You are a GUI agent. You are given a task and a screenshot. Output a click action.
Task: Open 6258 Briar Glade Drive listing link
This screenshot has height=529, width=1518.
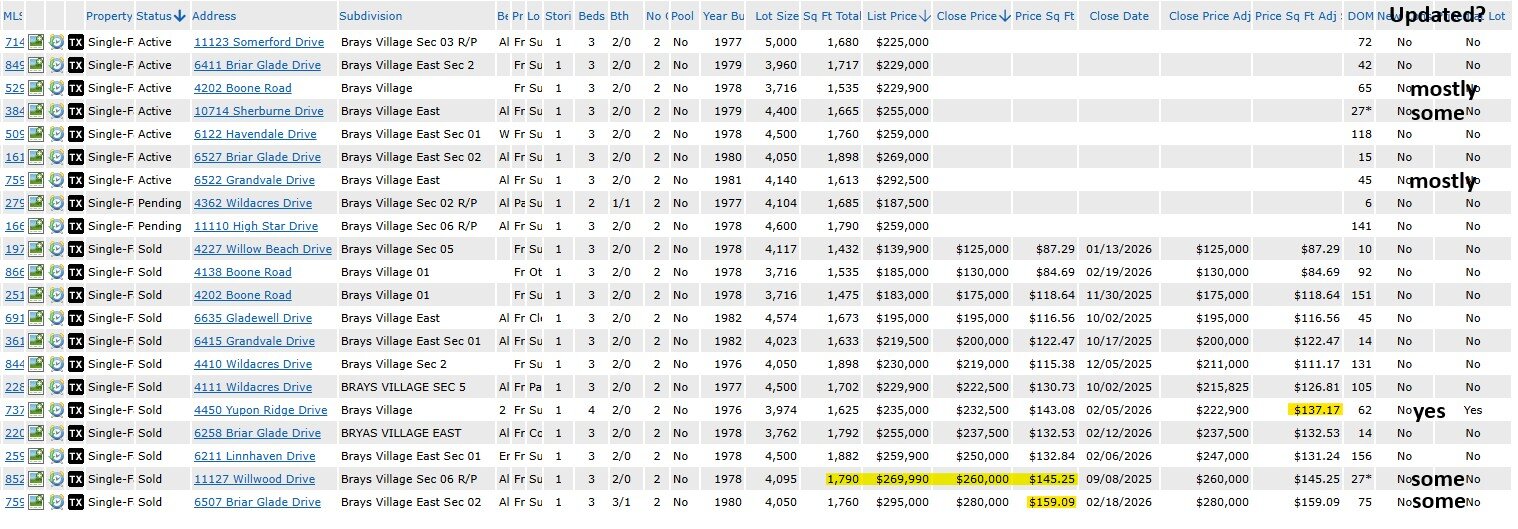(257, 433)
